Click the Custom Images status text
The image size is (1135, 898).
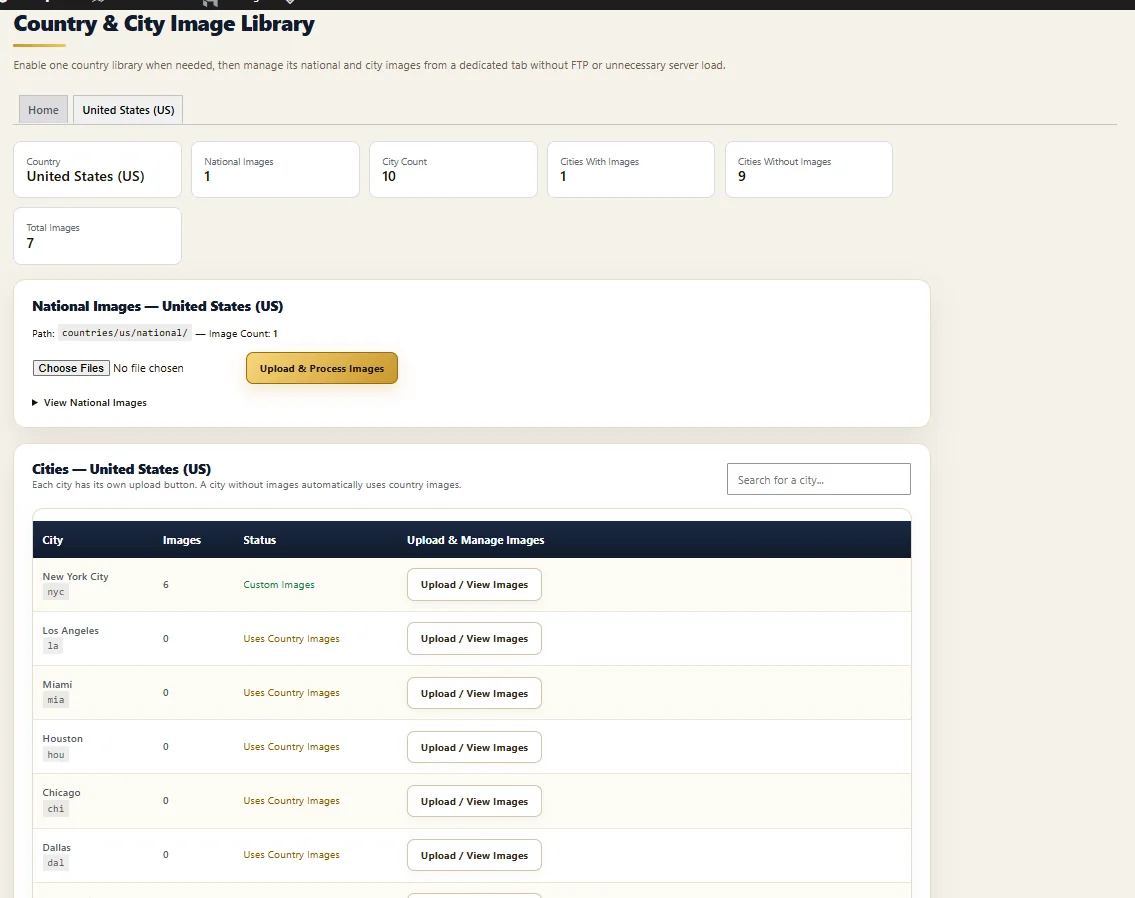point(279,585)
